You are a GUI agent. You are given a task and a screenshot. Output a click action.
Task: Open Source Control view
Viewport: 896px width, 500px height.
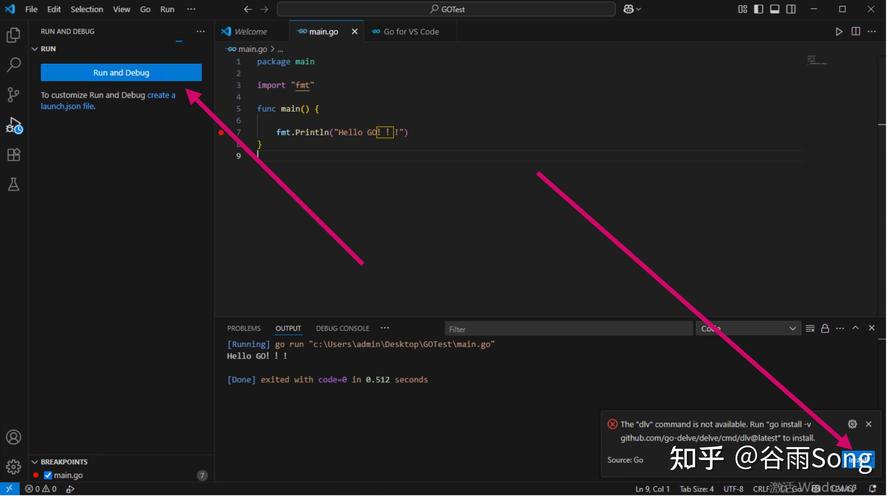[x=13, y=94]
